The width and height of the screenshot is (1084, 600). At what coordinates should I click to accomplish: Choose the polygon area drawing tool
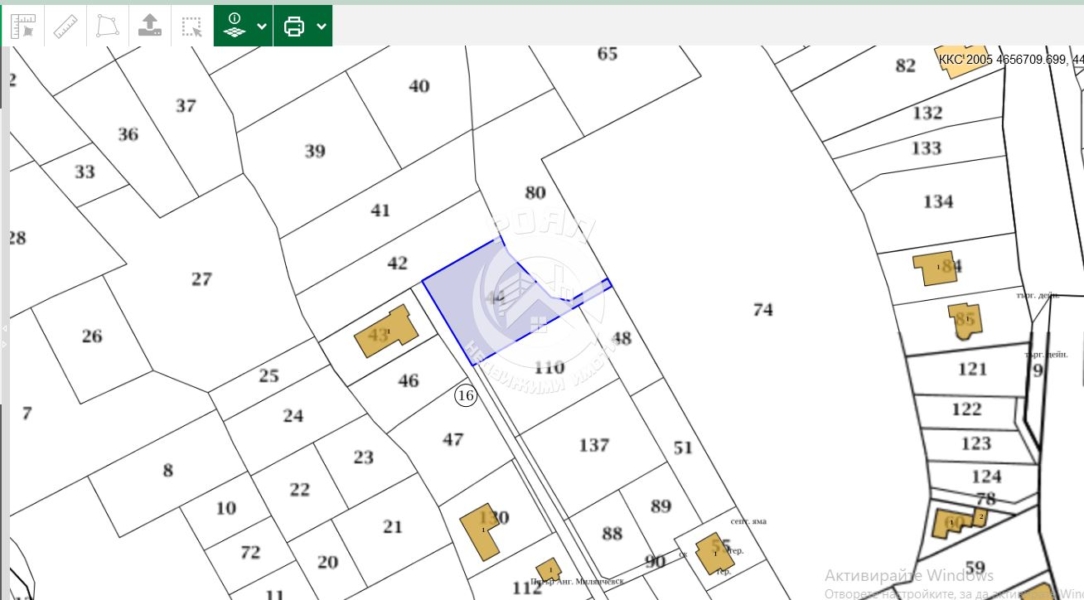click(107, 26)
